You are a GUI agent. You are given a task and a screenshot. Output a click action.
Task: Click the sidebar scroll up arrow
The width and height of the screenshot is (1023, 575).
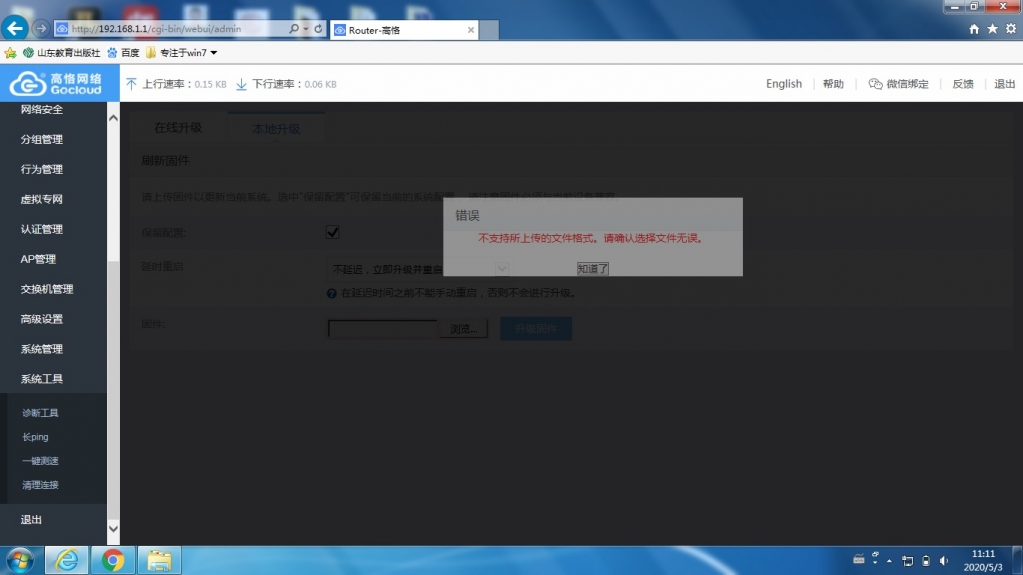(113, 118)
